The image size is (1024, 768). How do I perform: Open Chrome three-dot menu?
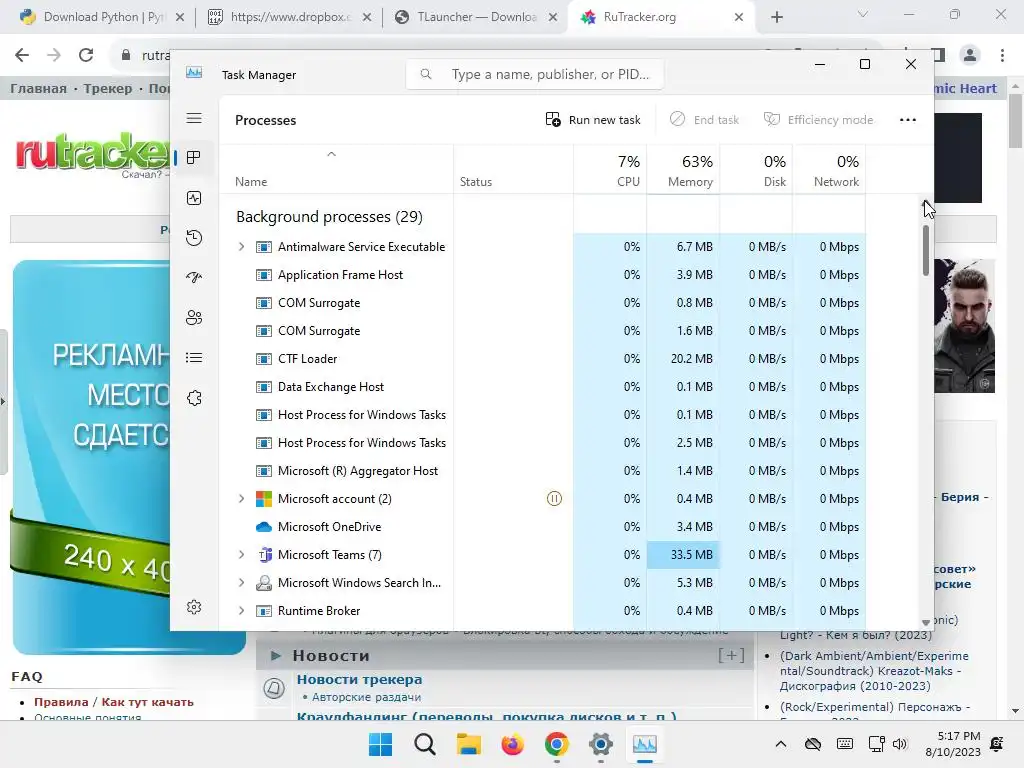(x=1002, y=55)
